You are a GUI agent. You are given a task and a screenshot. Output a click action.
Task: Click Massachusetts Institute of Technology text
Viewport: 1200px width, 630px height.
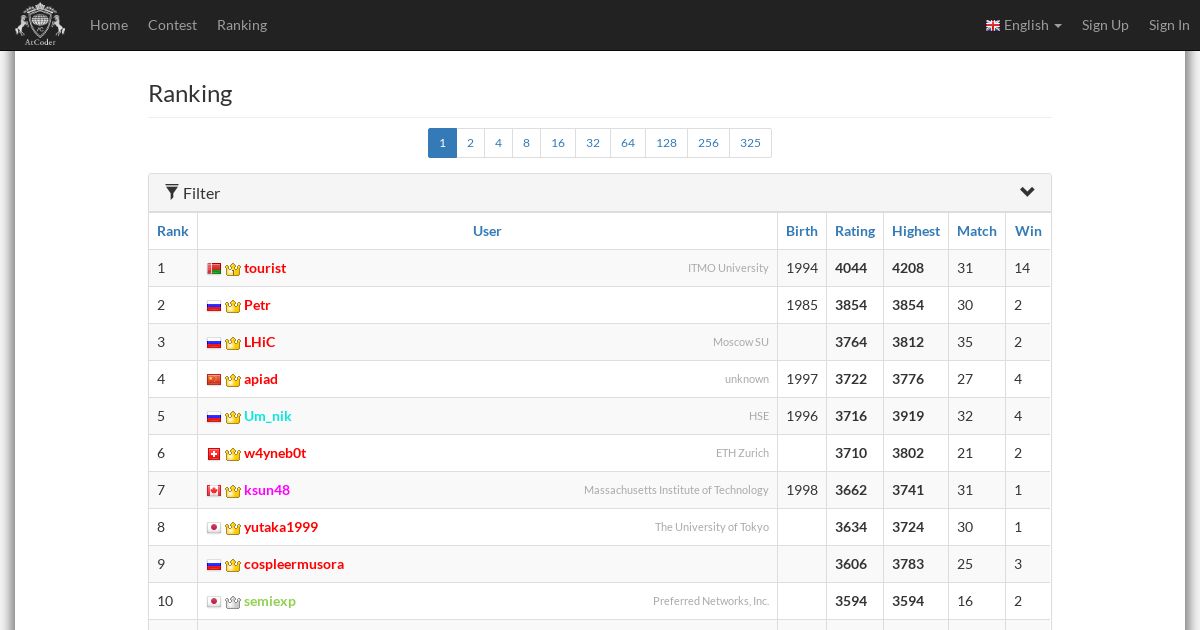coord(676,490)
